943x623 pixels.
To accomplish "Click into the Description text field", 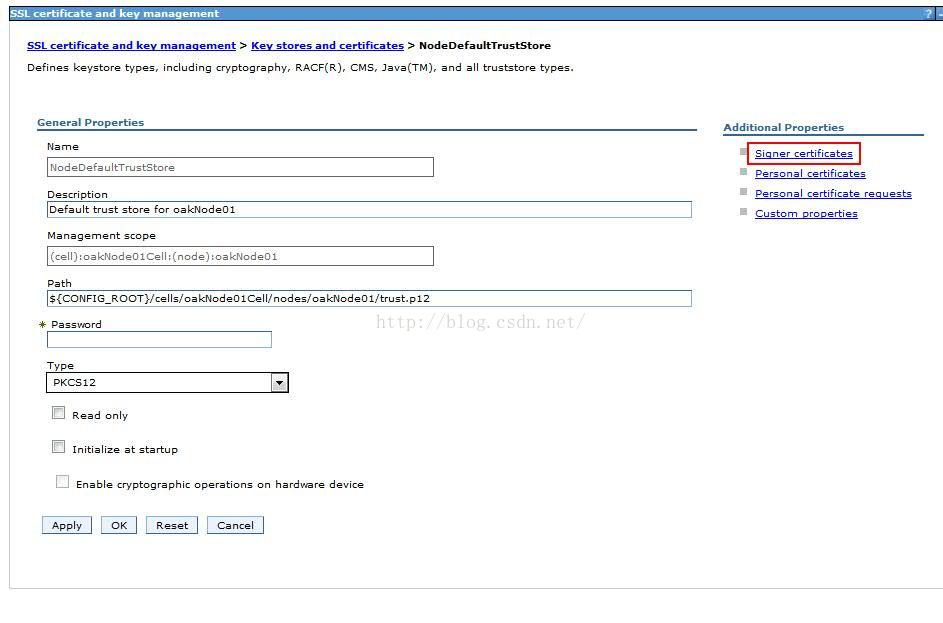I will pos(369,210).
